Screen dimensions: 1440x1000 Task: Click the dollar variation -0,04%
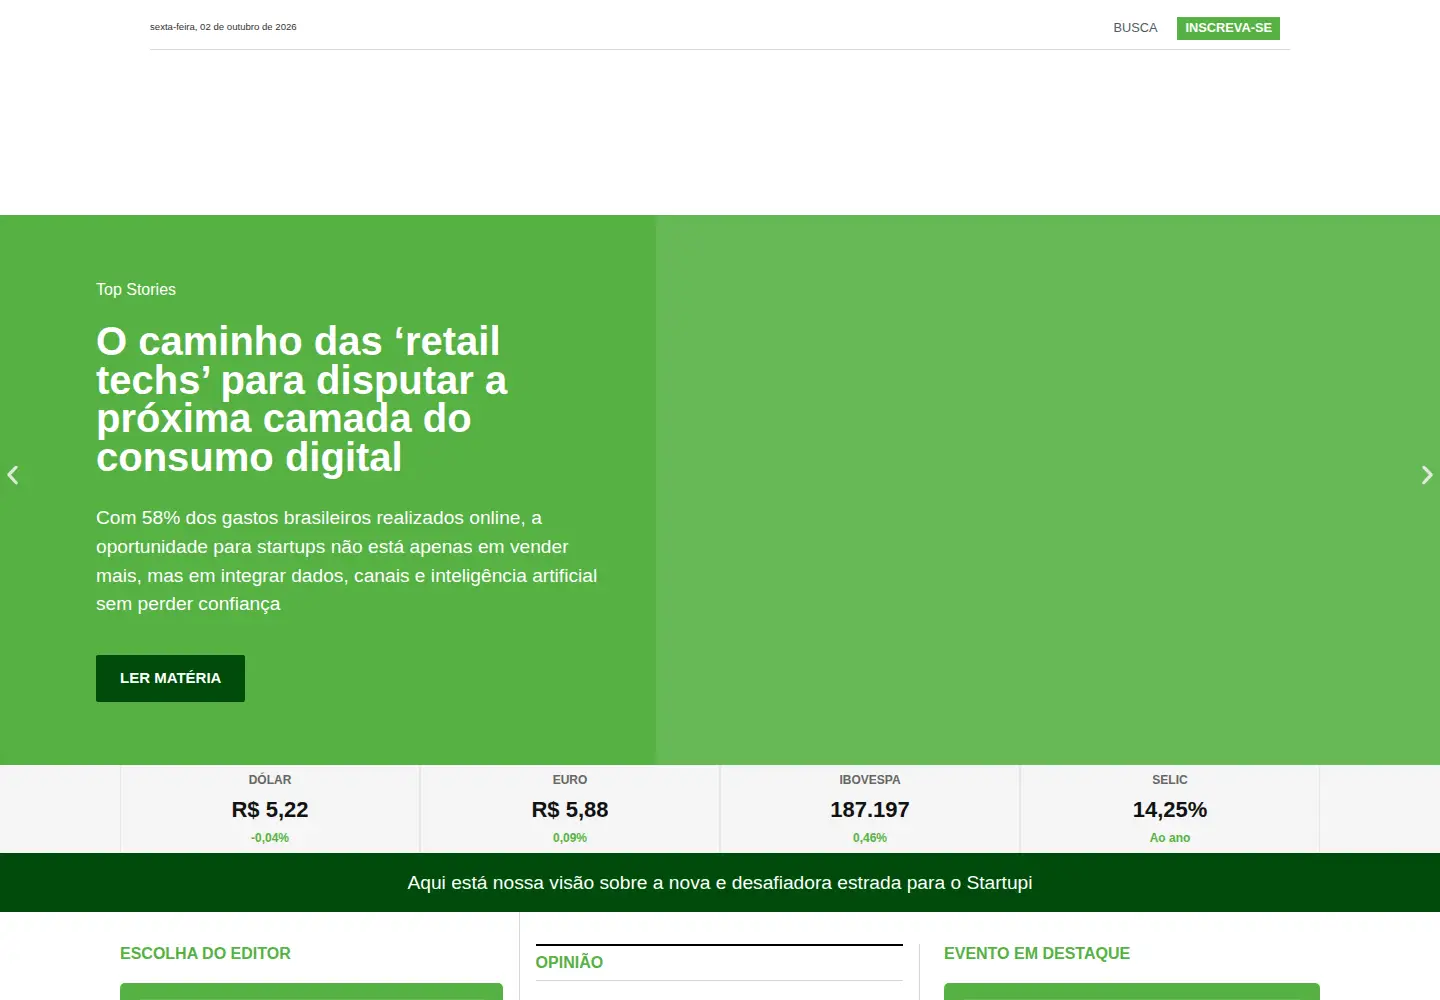[270, 838]
